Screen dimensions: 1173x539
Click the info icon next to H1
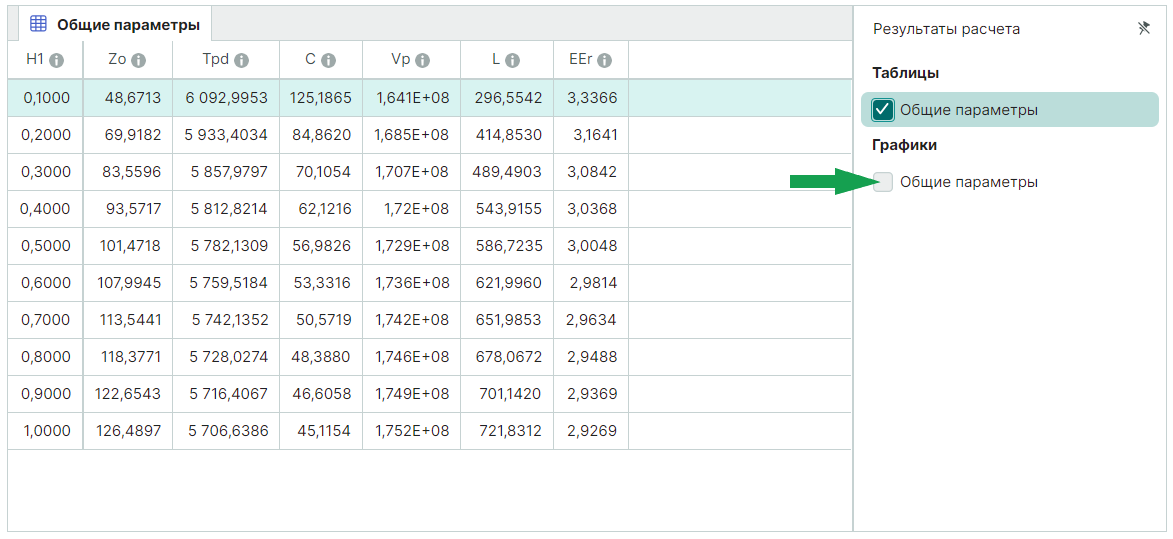(x=57, y=61)
